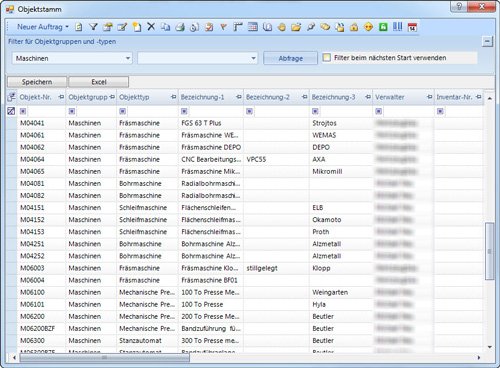
Task: Click the copy documents icon in toolbar
Action: pyautogui.click(x=165, y=27)
